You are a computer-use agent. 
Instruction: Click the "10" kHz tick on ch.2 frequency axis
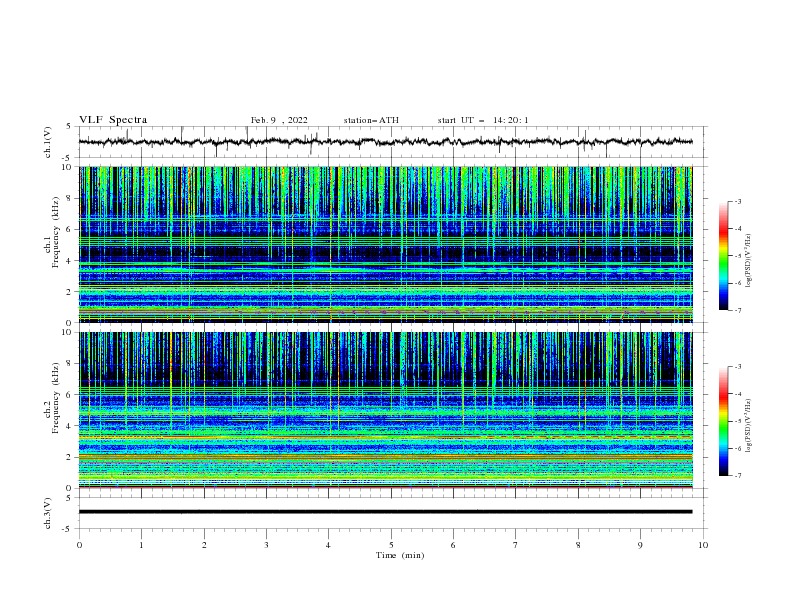[67, 332]
